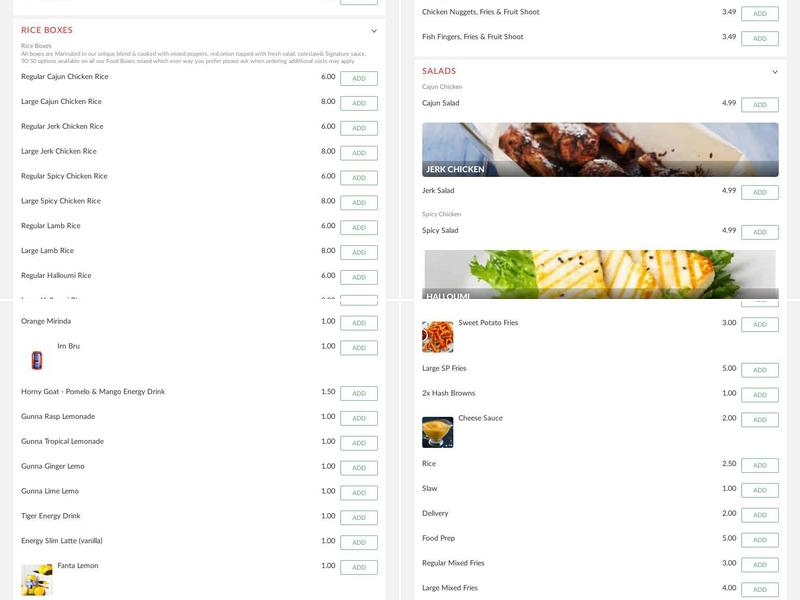Image resolution: width=800 pixels, height=600 pixels.
Task: Add Tiger Energy Drink to order
Action: tap(358, 516)
